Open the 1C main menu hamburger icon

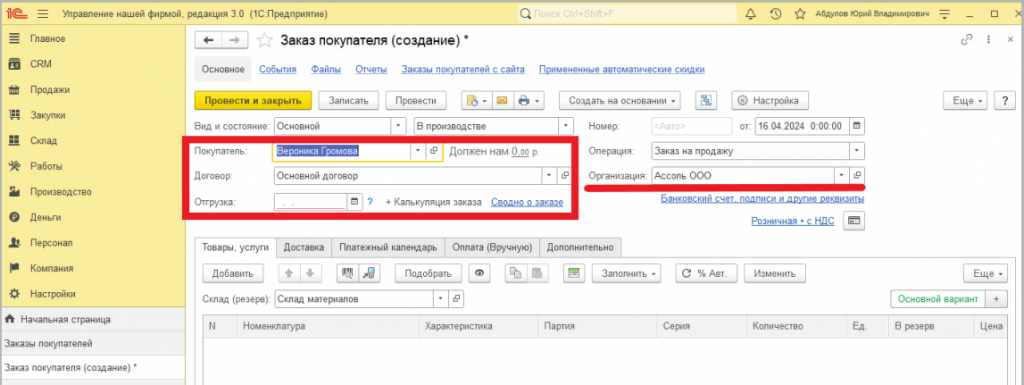click(x=43, y=14)
